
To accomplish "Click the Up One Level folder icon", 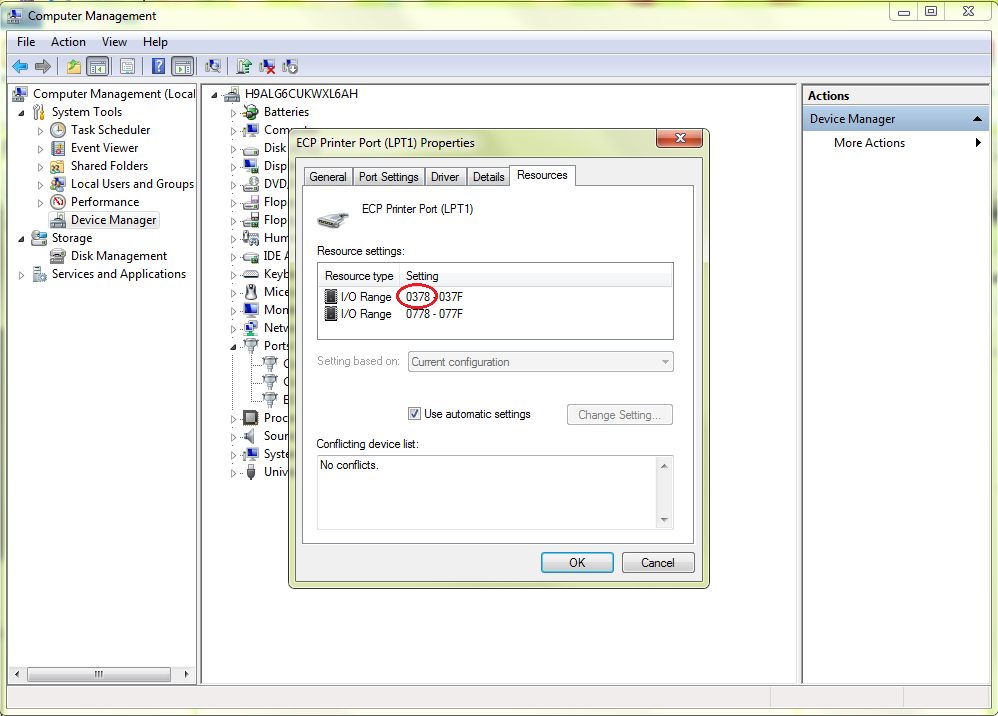I will 73,67.
